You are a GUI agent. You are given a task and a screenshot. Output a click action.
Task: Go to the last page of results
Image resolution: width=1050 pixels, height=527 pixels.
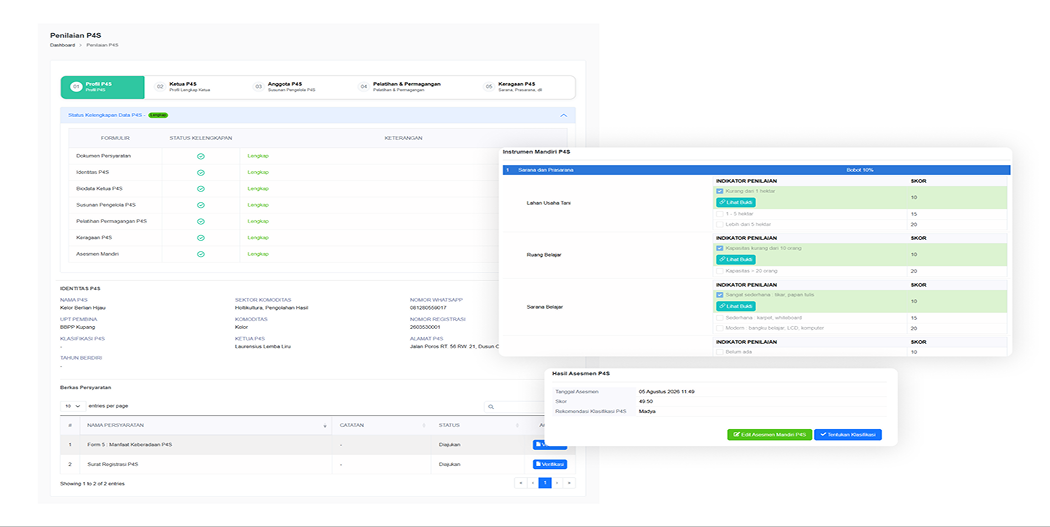pyautogui.click(x=569, y=483)
